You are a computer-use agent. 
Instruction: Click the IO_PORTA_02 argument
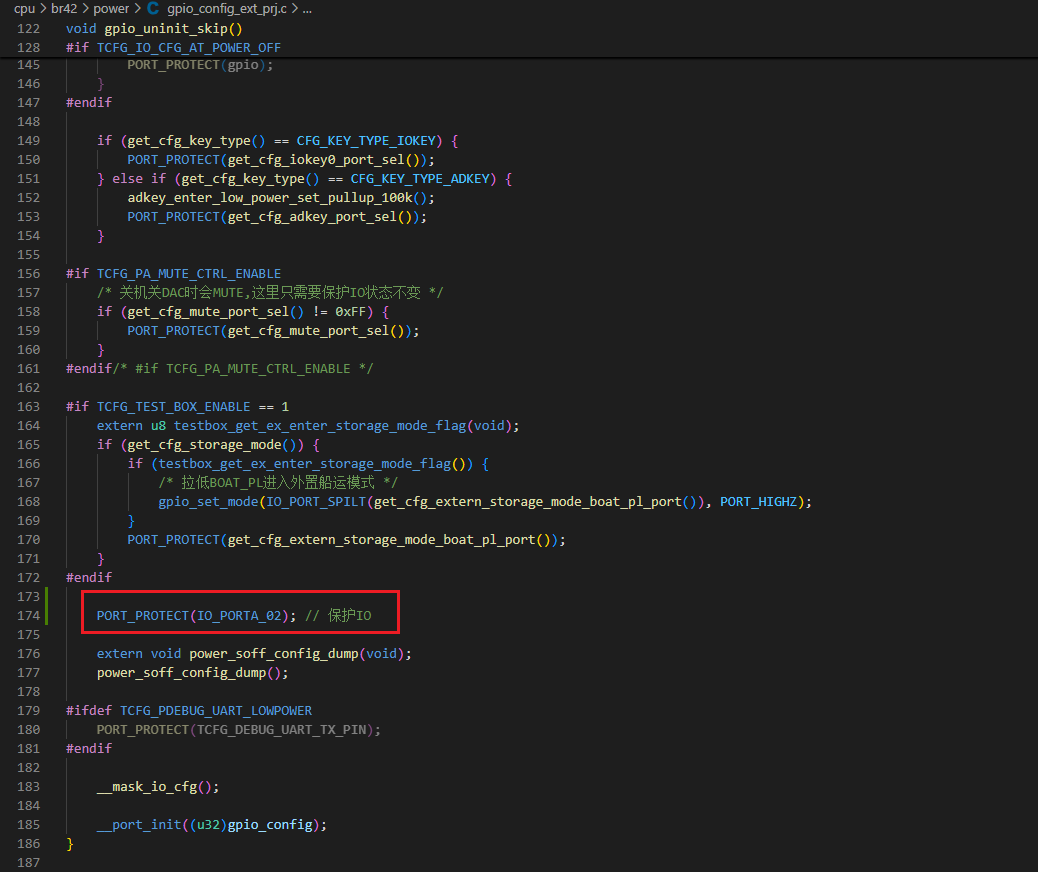[x=239, y=616]
